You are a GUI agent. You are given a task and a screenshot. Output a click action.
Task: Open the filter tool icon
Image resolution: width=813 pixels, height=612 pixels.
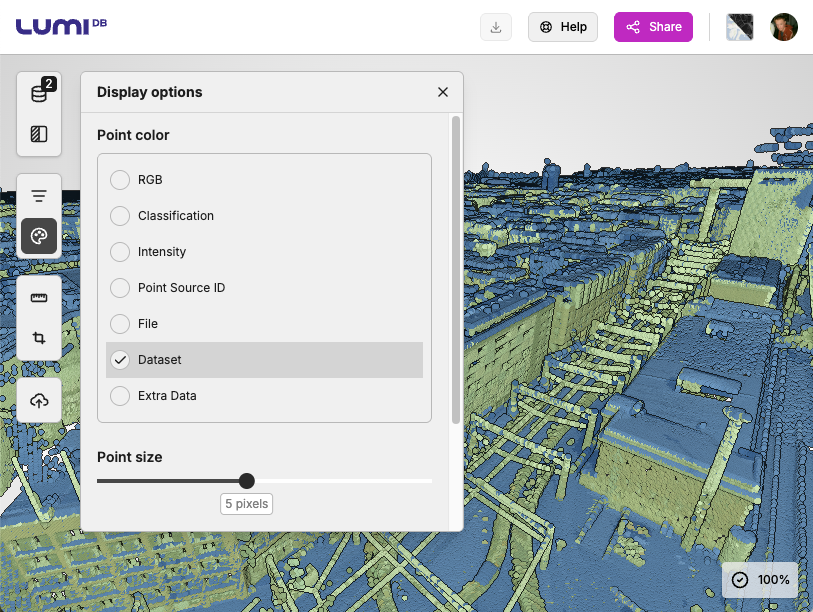pos(39,196)
